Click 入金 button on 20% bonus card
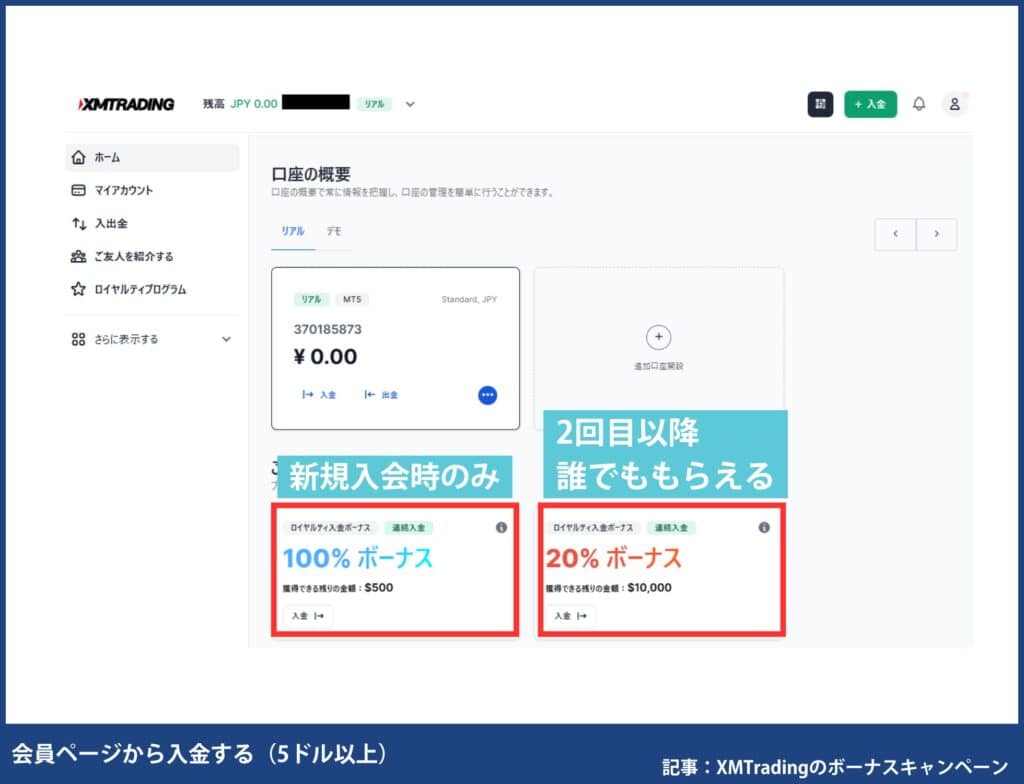This screenshot has width=1024, height=784. coord(571,615)
